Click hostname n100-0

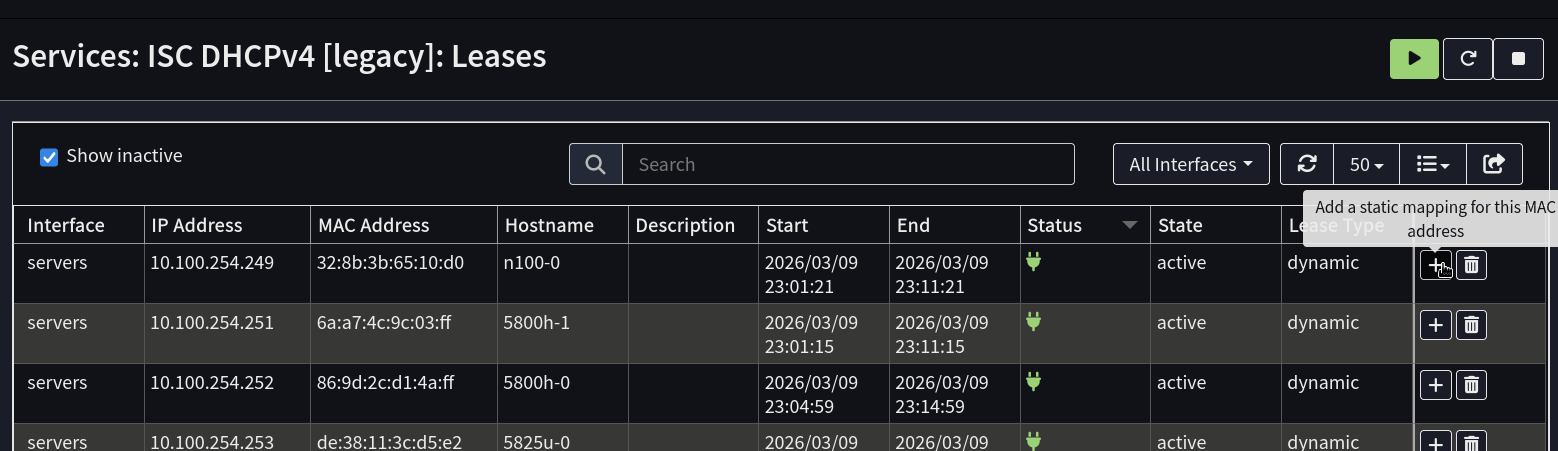pyautogui.click(x=533, y=263)
